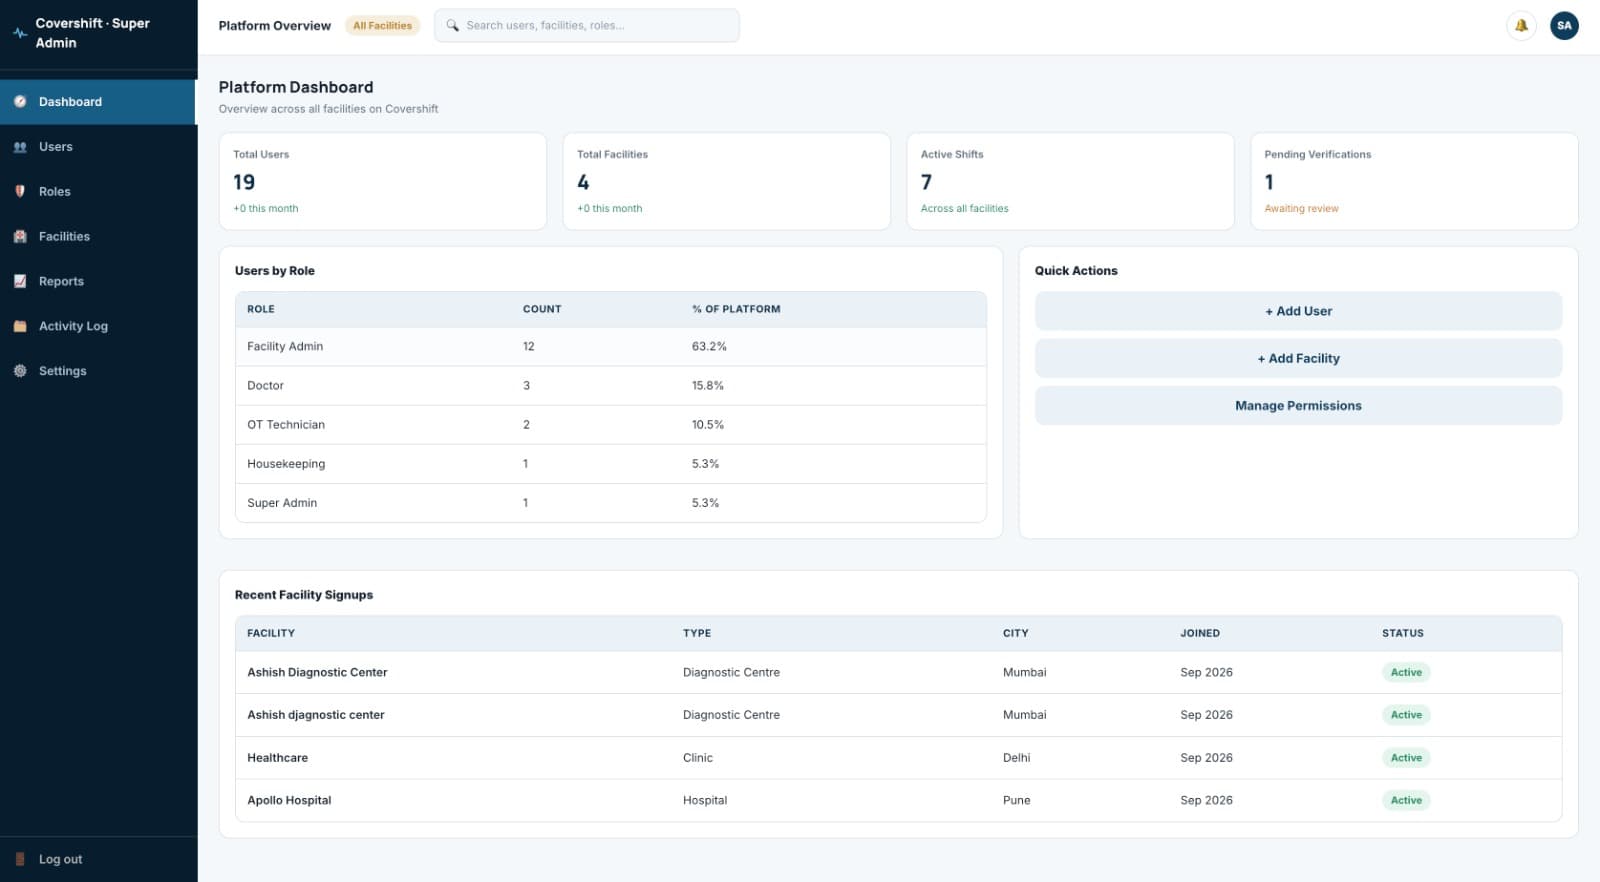The image size is (1600, 882).
Task: Focus the search users, facilities, roles field
Action: coord(587,26)
